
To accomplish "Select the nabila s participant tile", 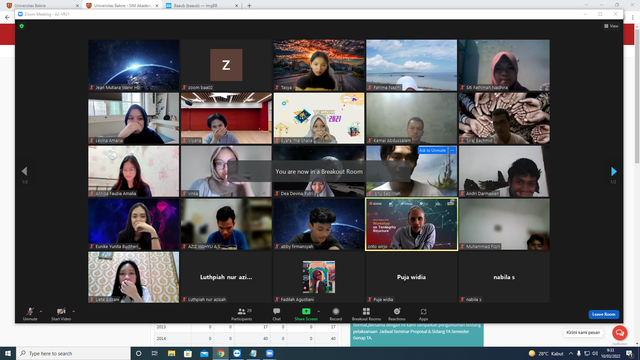I will tap(504, 277).
